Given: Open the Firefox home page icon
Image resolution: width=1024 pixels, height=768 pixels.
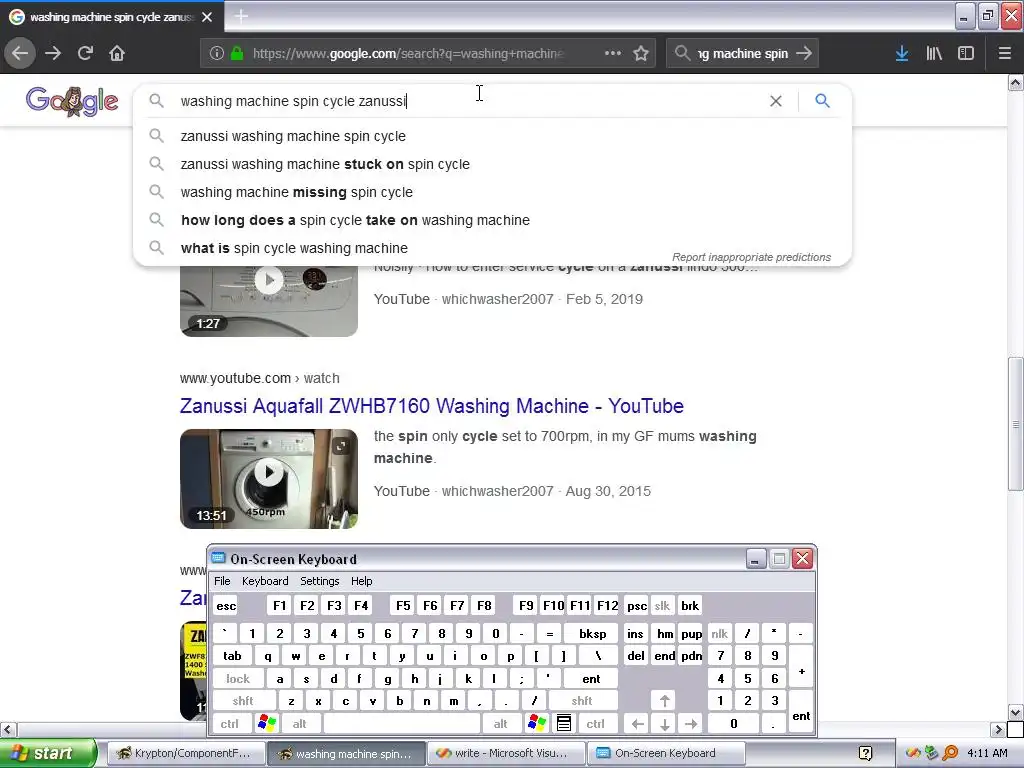Looking at the screenshot, I should (117, 54).
